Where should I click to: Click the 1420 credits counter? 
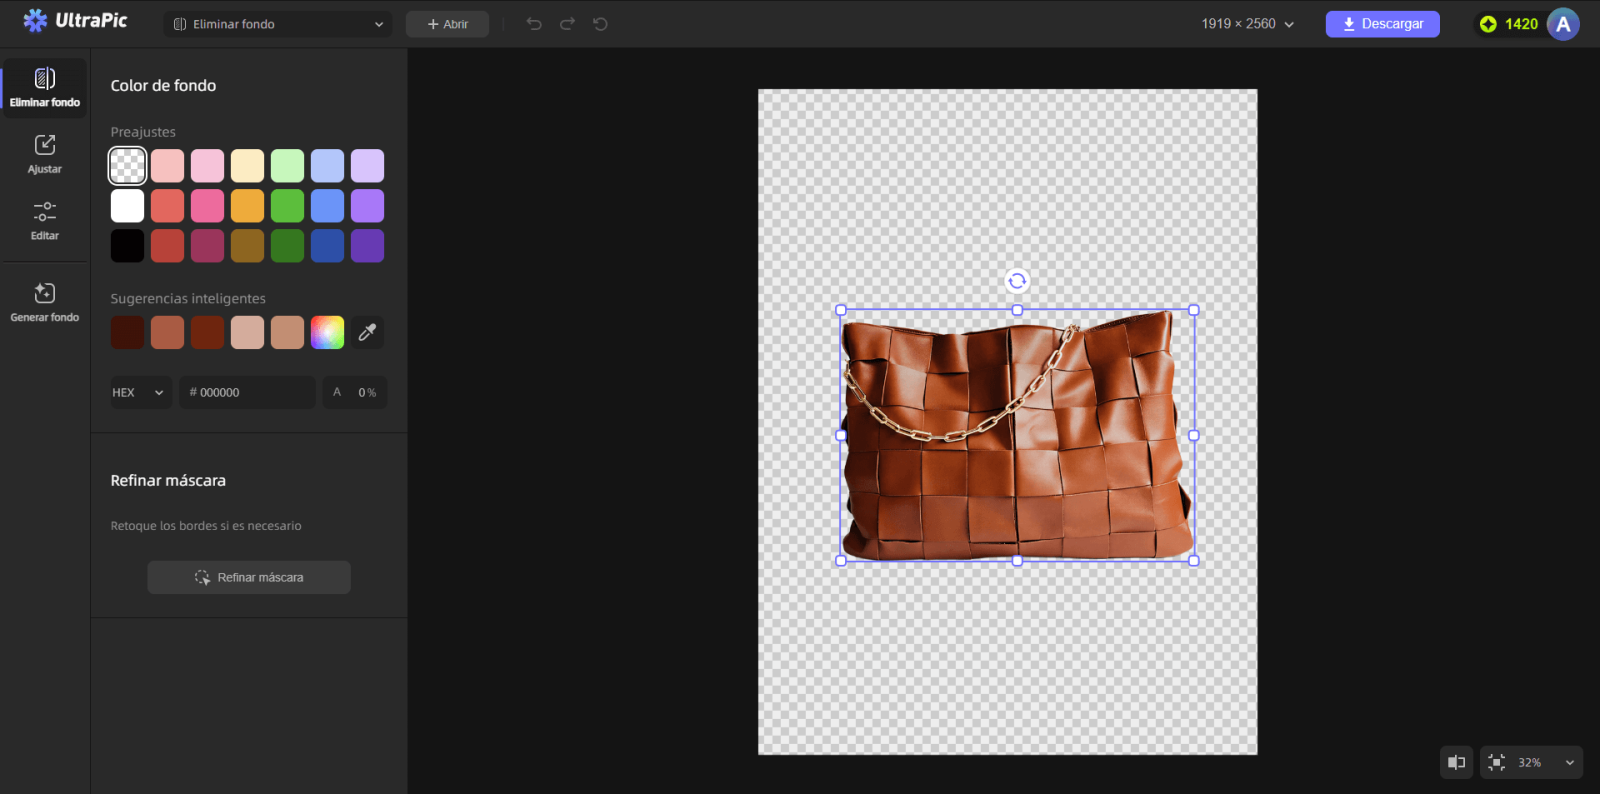click(x=1521, y=24)
